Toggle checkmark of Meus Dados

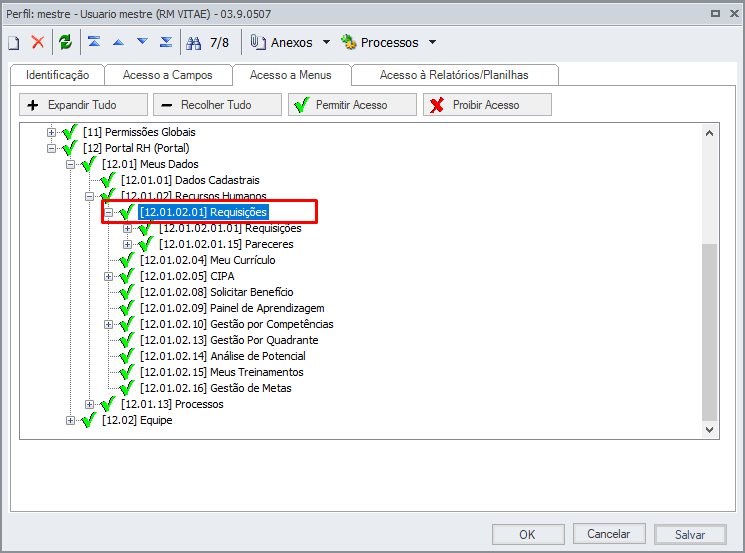[89, 164]
